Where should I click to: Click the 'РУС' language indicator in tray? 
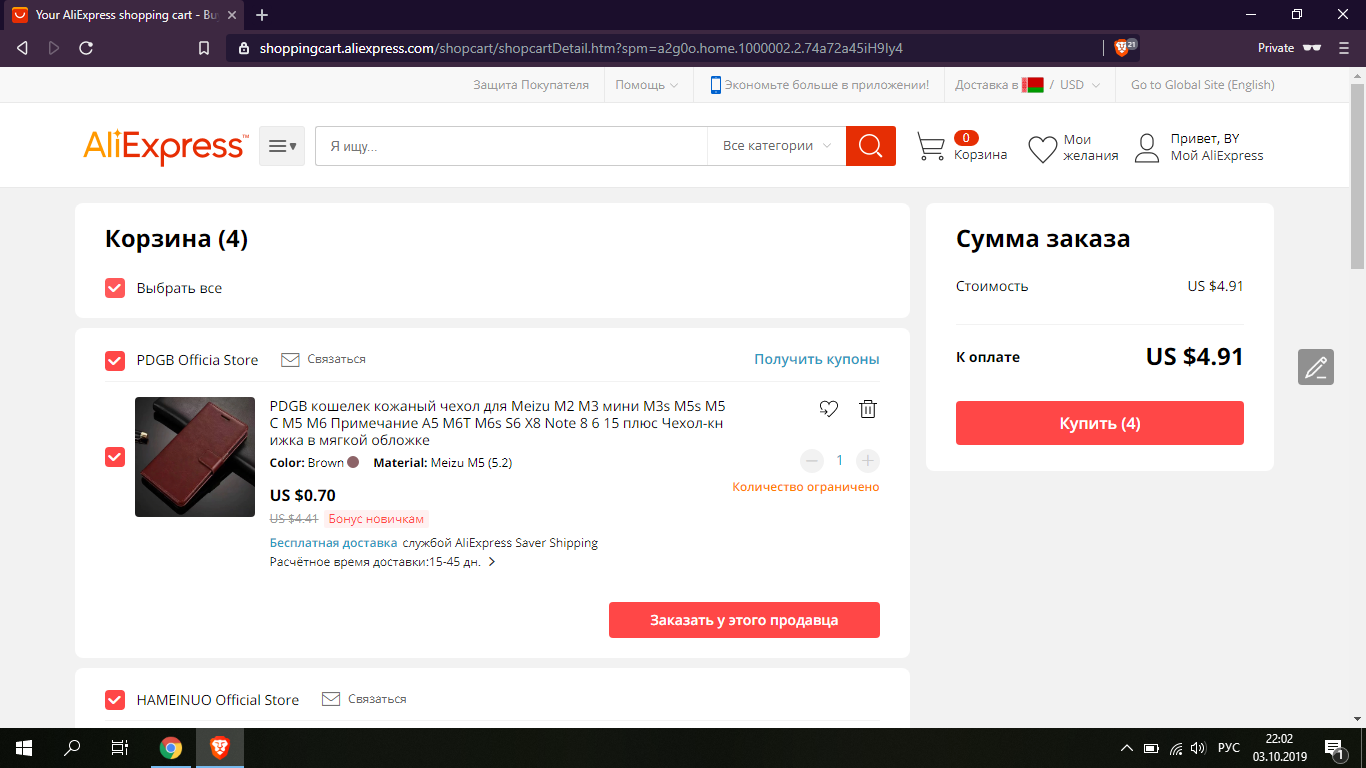pyautogui.click(x=1229, y=748)
